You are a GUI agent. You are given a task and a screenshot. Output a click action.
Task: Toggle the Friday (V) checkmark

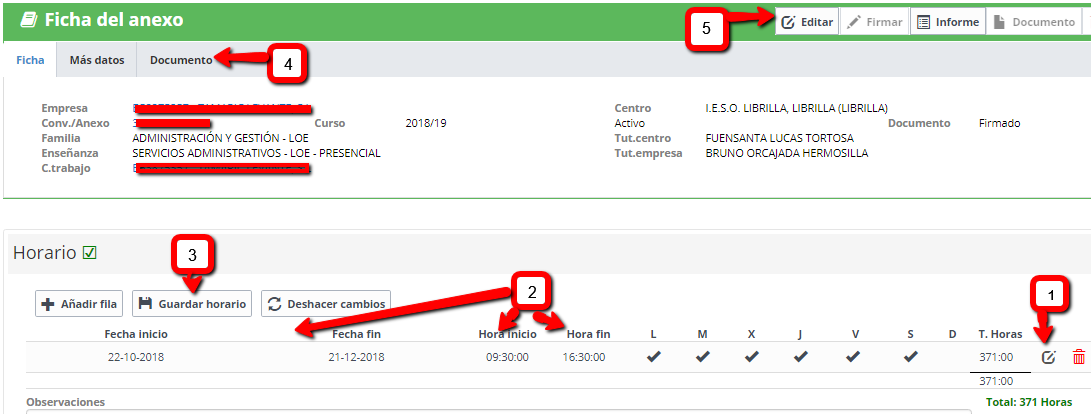852,357
